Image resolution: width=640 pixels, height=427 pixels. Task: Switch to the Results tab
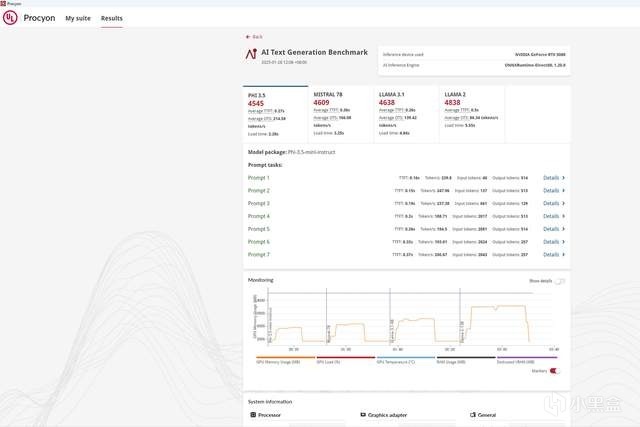112,18
